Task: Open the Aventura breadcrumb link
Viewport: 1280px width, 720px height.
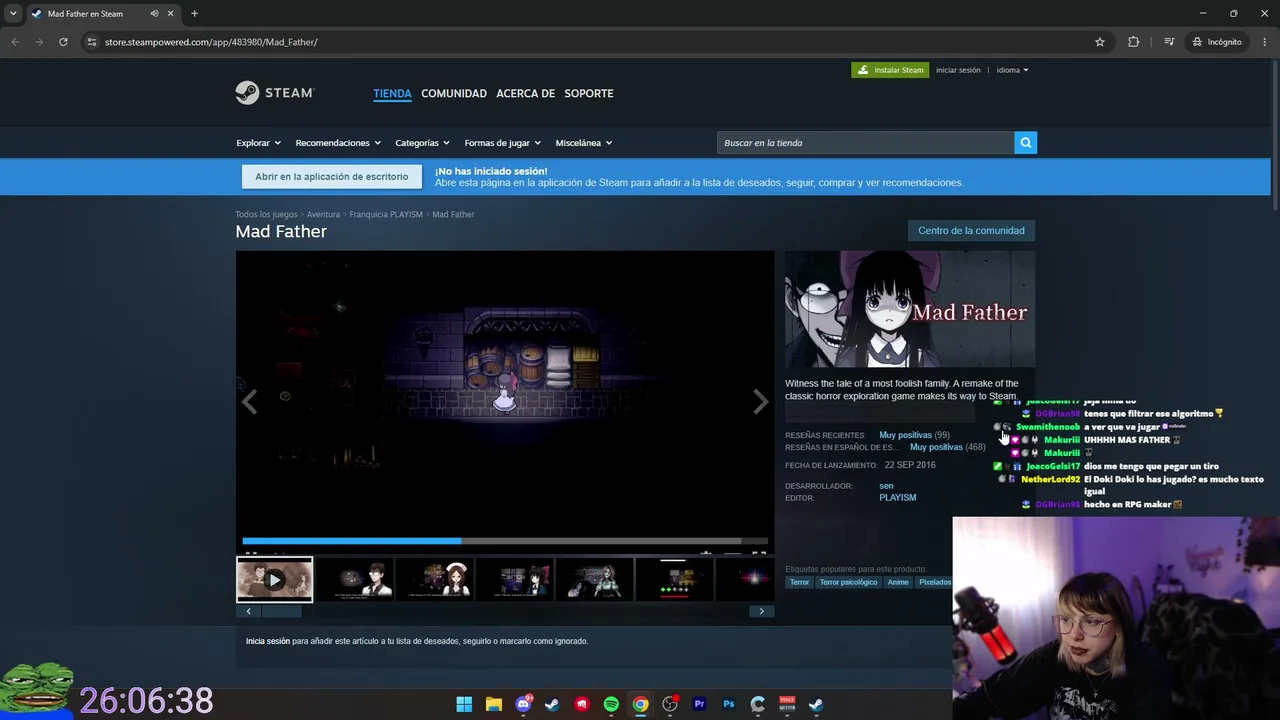Action: coord(323,214)
